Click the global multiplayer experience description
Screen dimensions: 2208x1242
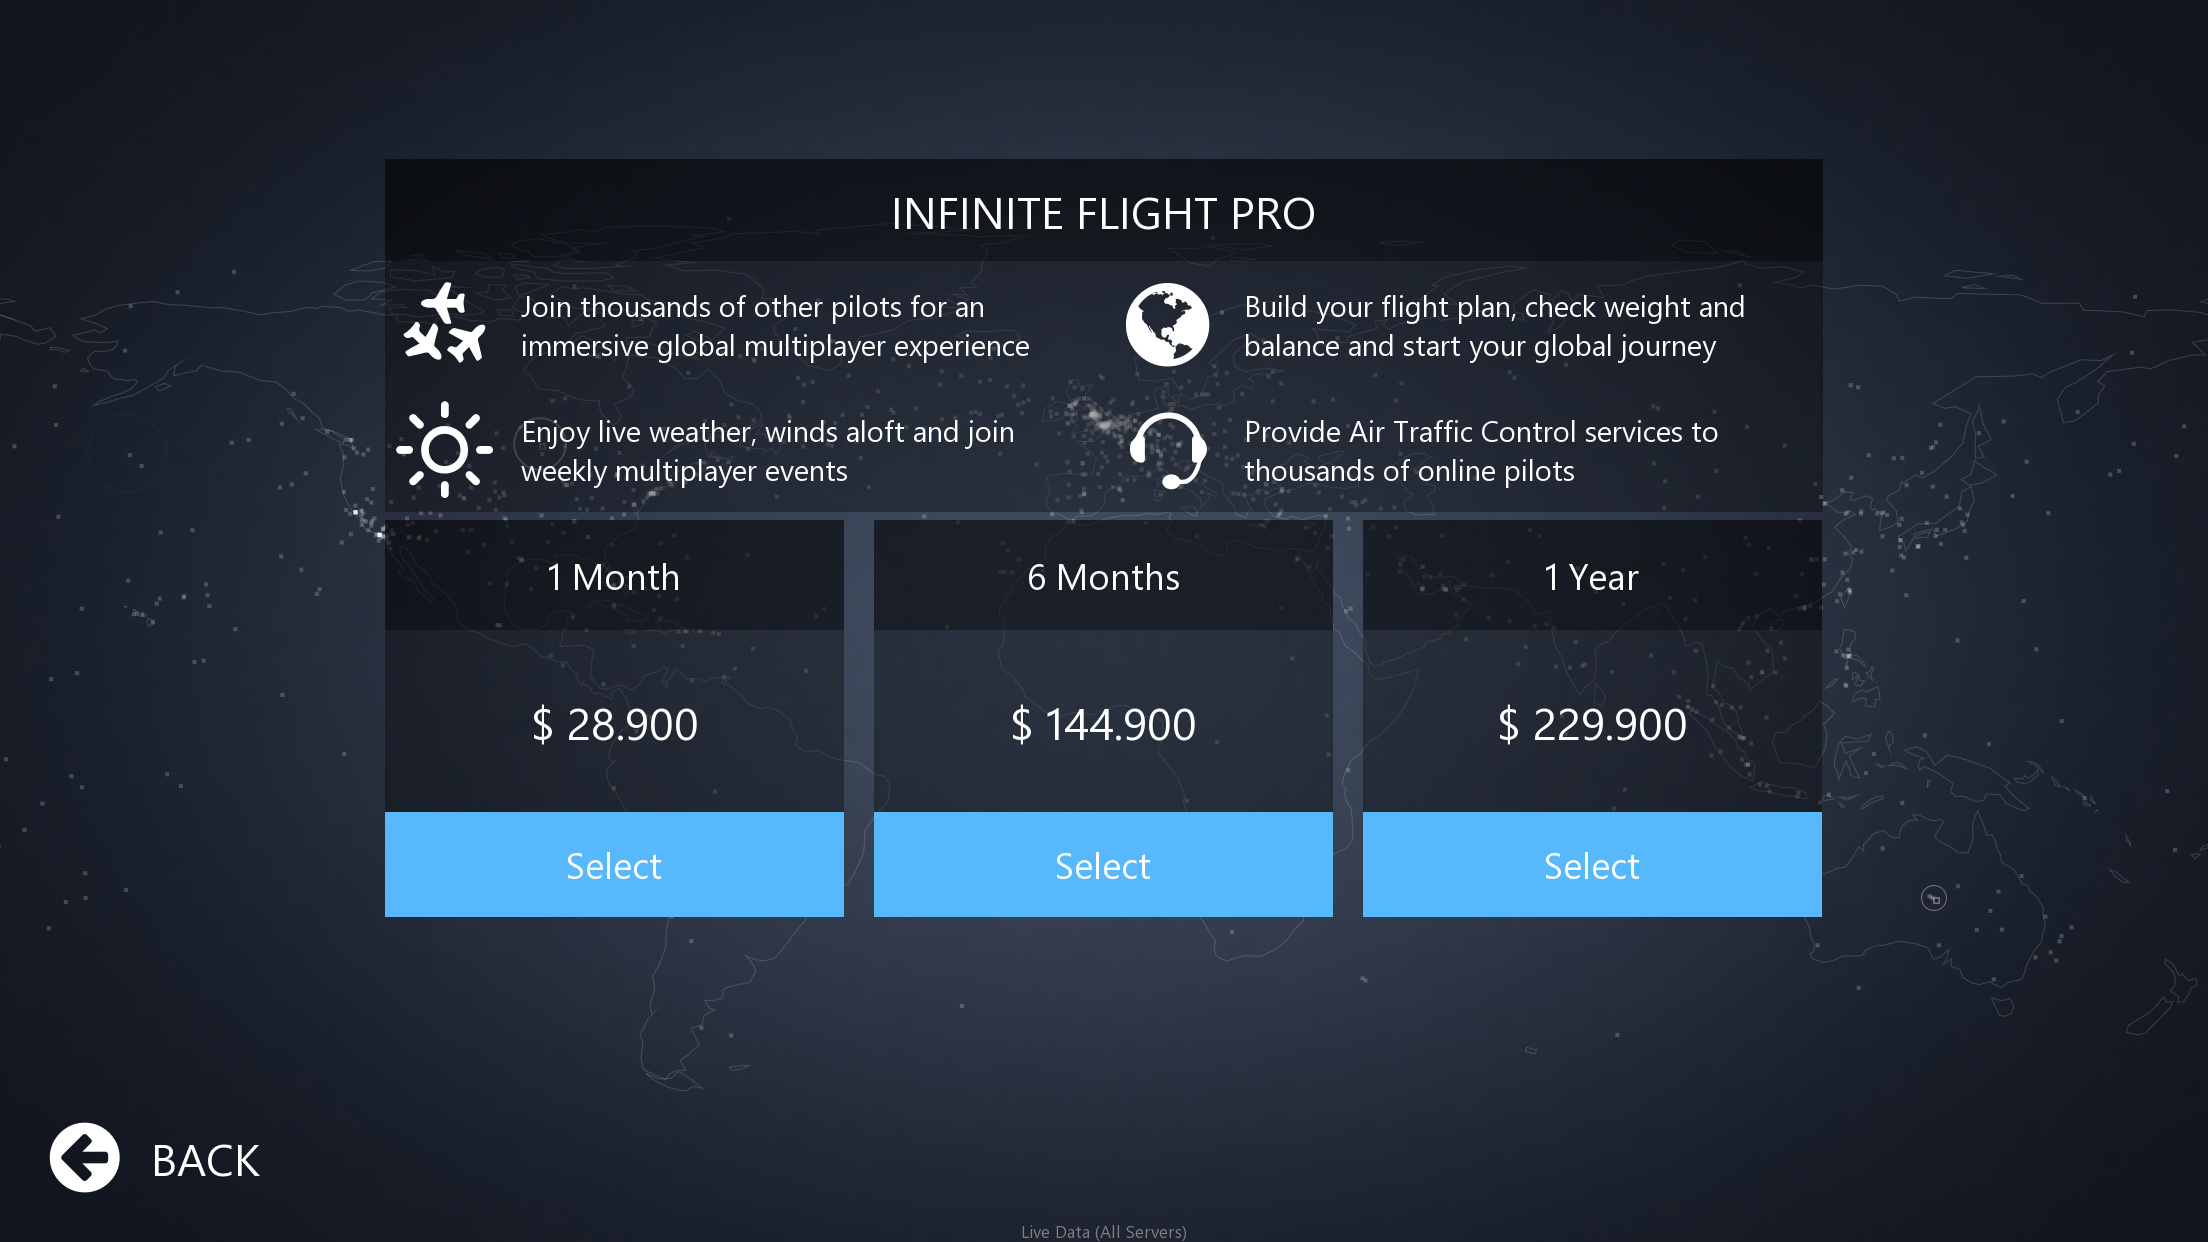(775, 326)
